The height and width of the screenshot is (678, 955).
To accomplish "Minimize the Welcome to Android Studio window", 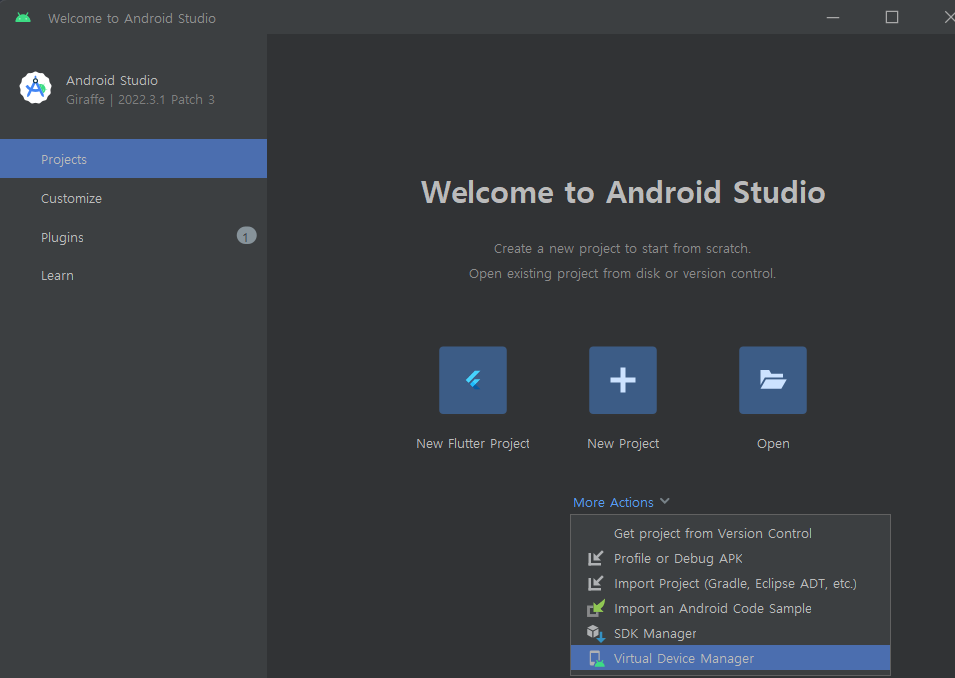I will [x=833, y=18].
